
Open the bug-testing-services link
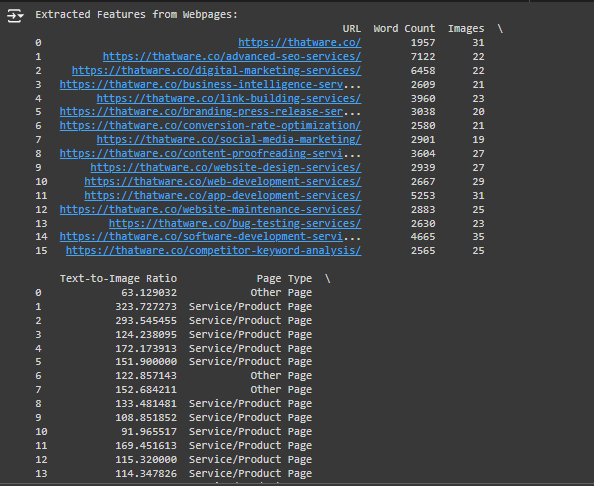[x=235, y=224]
